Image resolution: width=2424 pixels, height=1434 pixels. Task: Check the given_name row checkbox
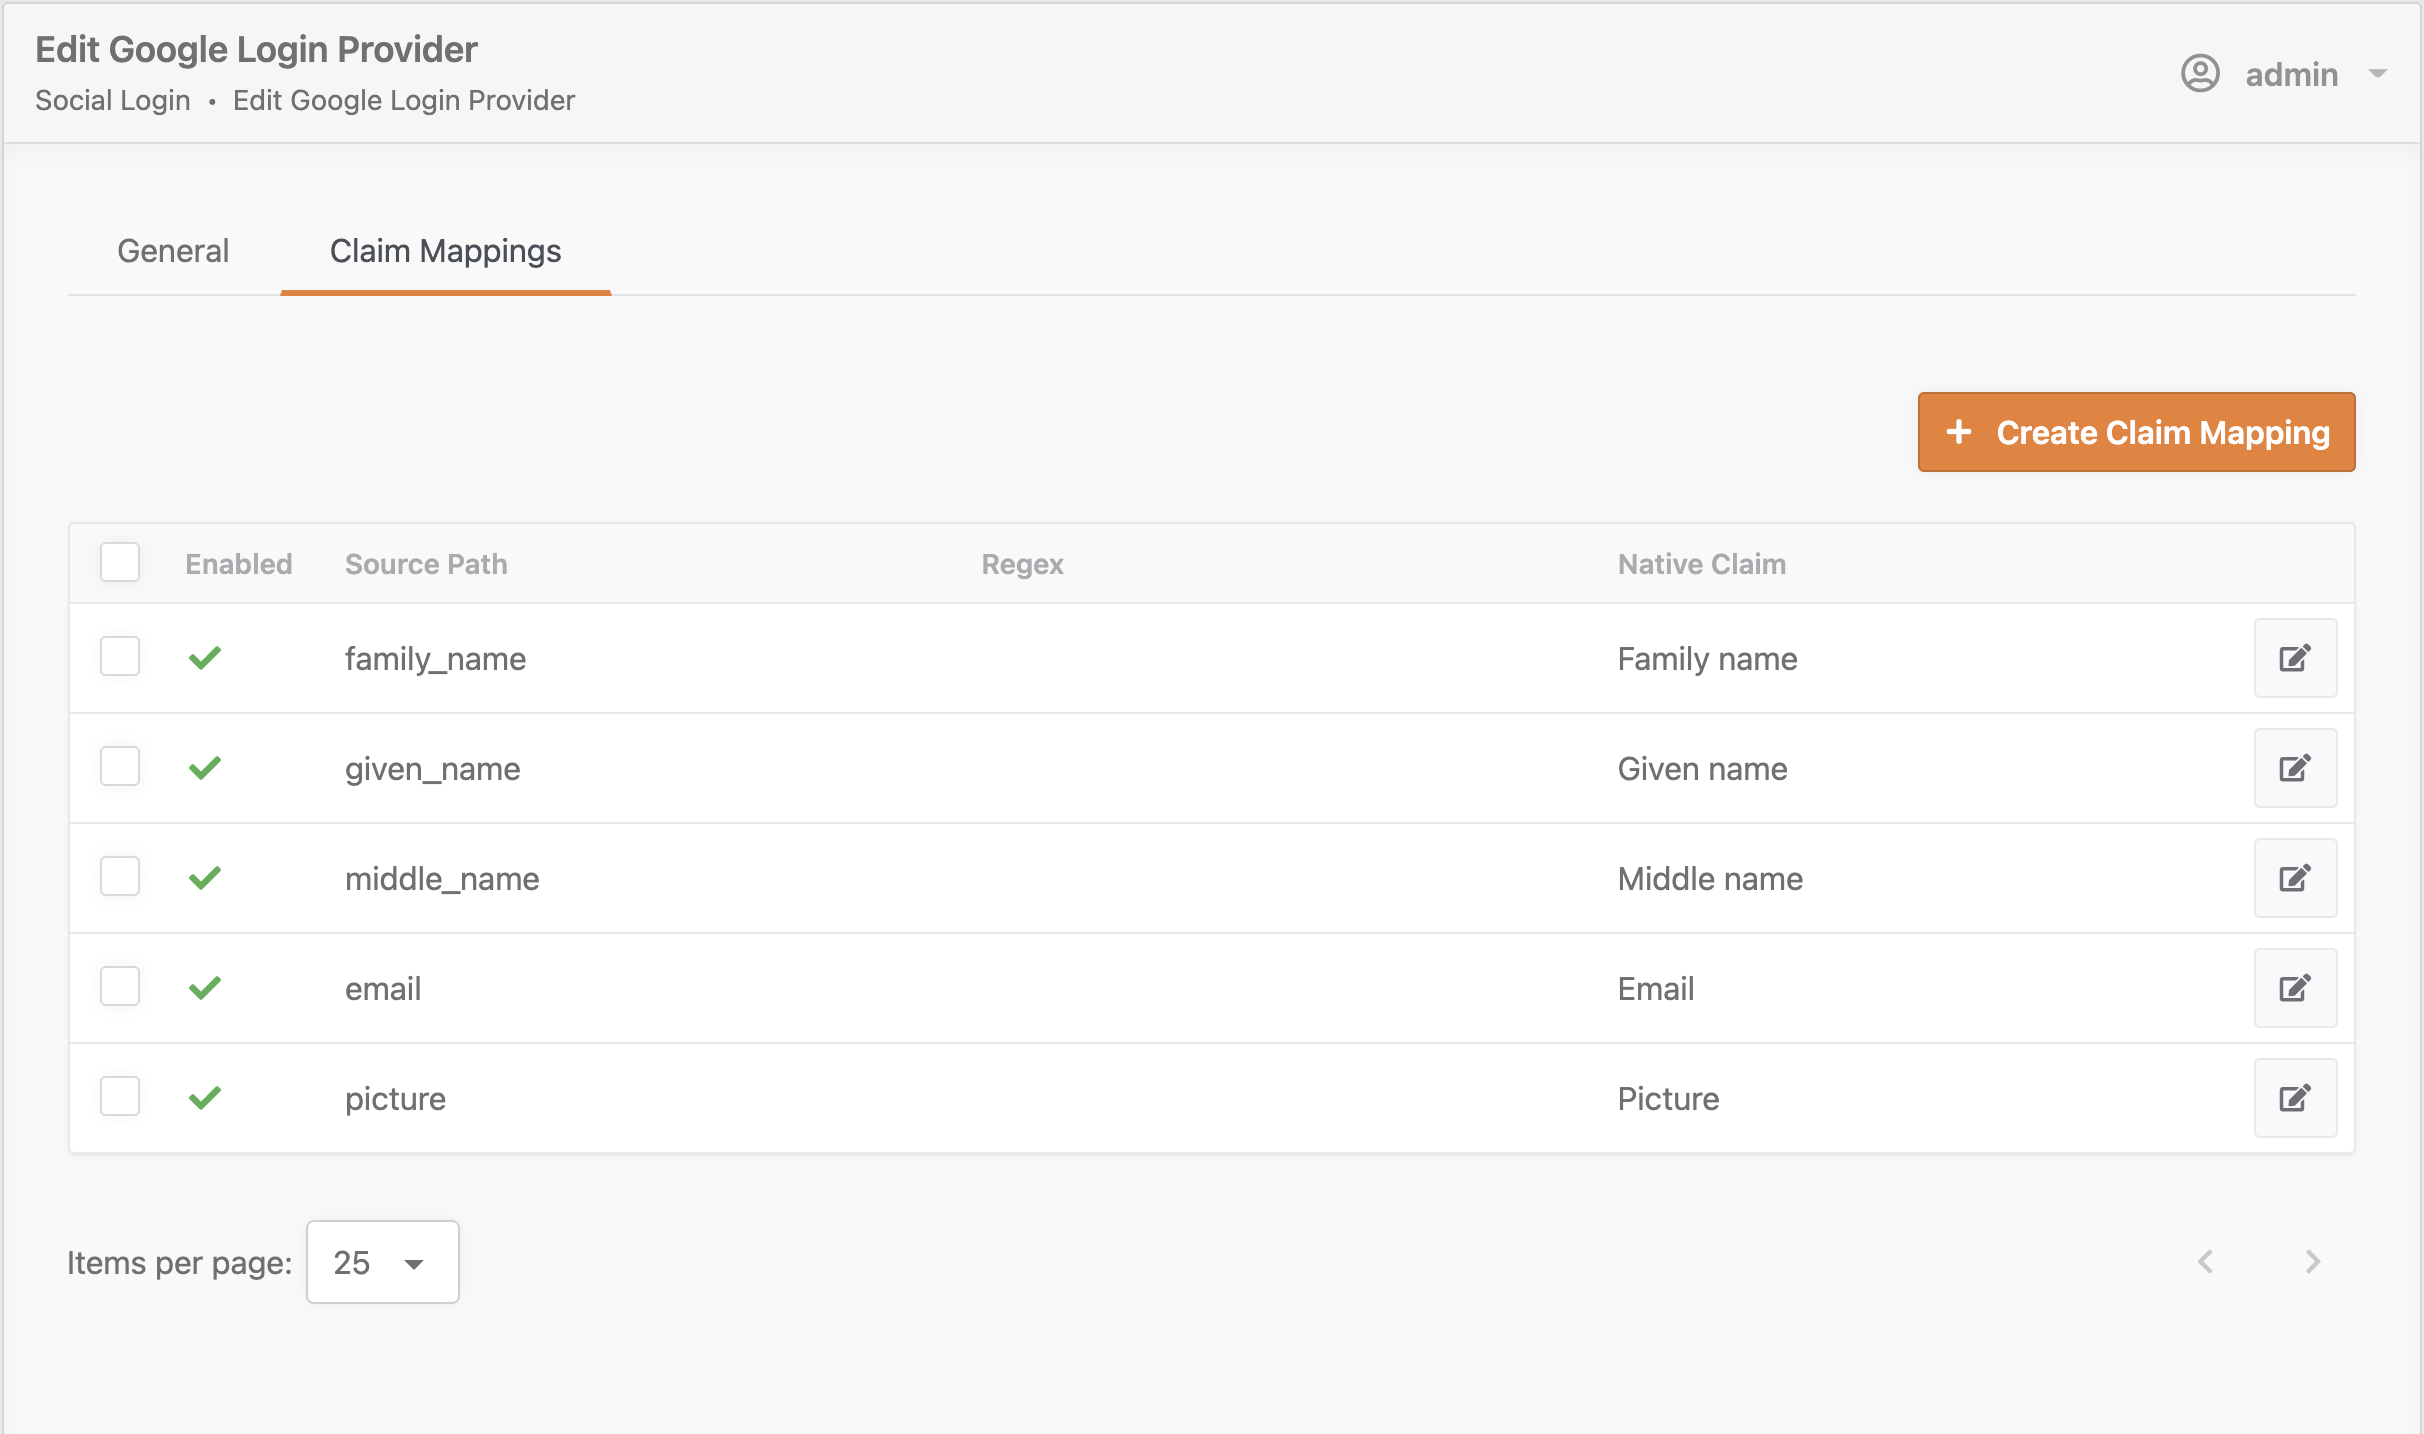[x=120, y=766]
